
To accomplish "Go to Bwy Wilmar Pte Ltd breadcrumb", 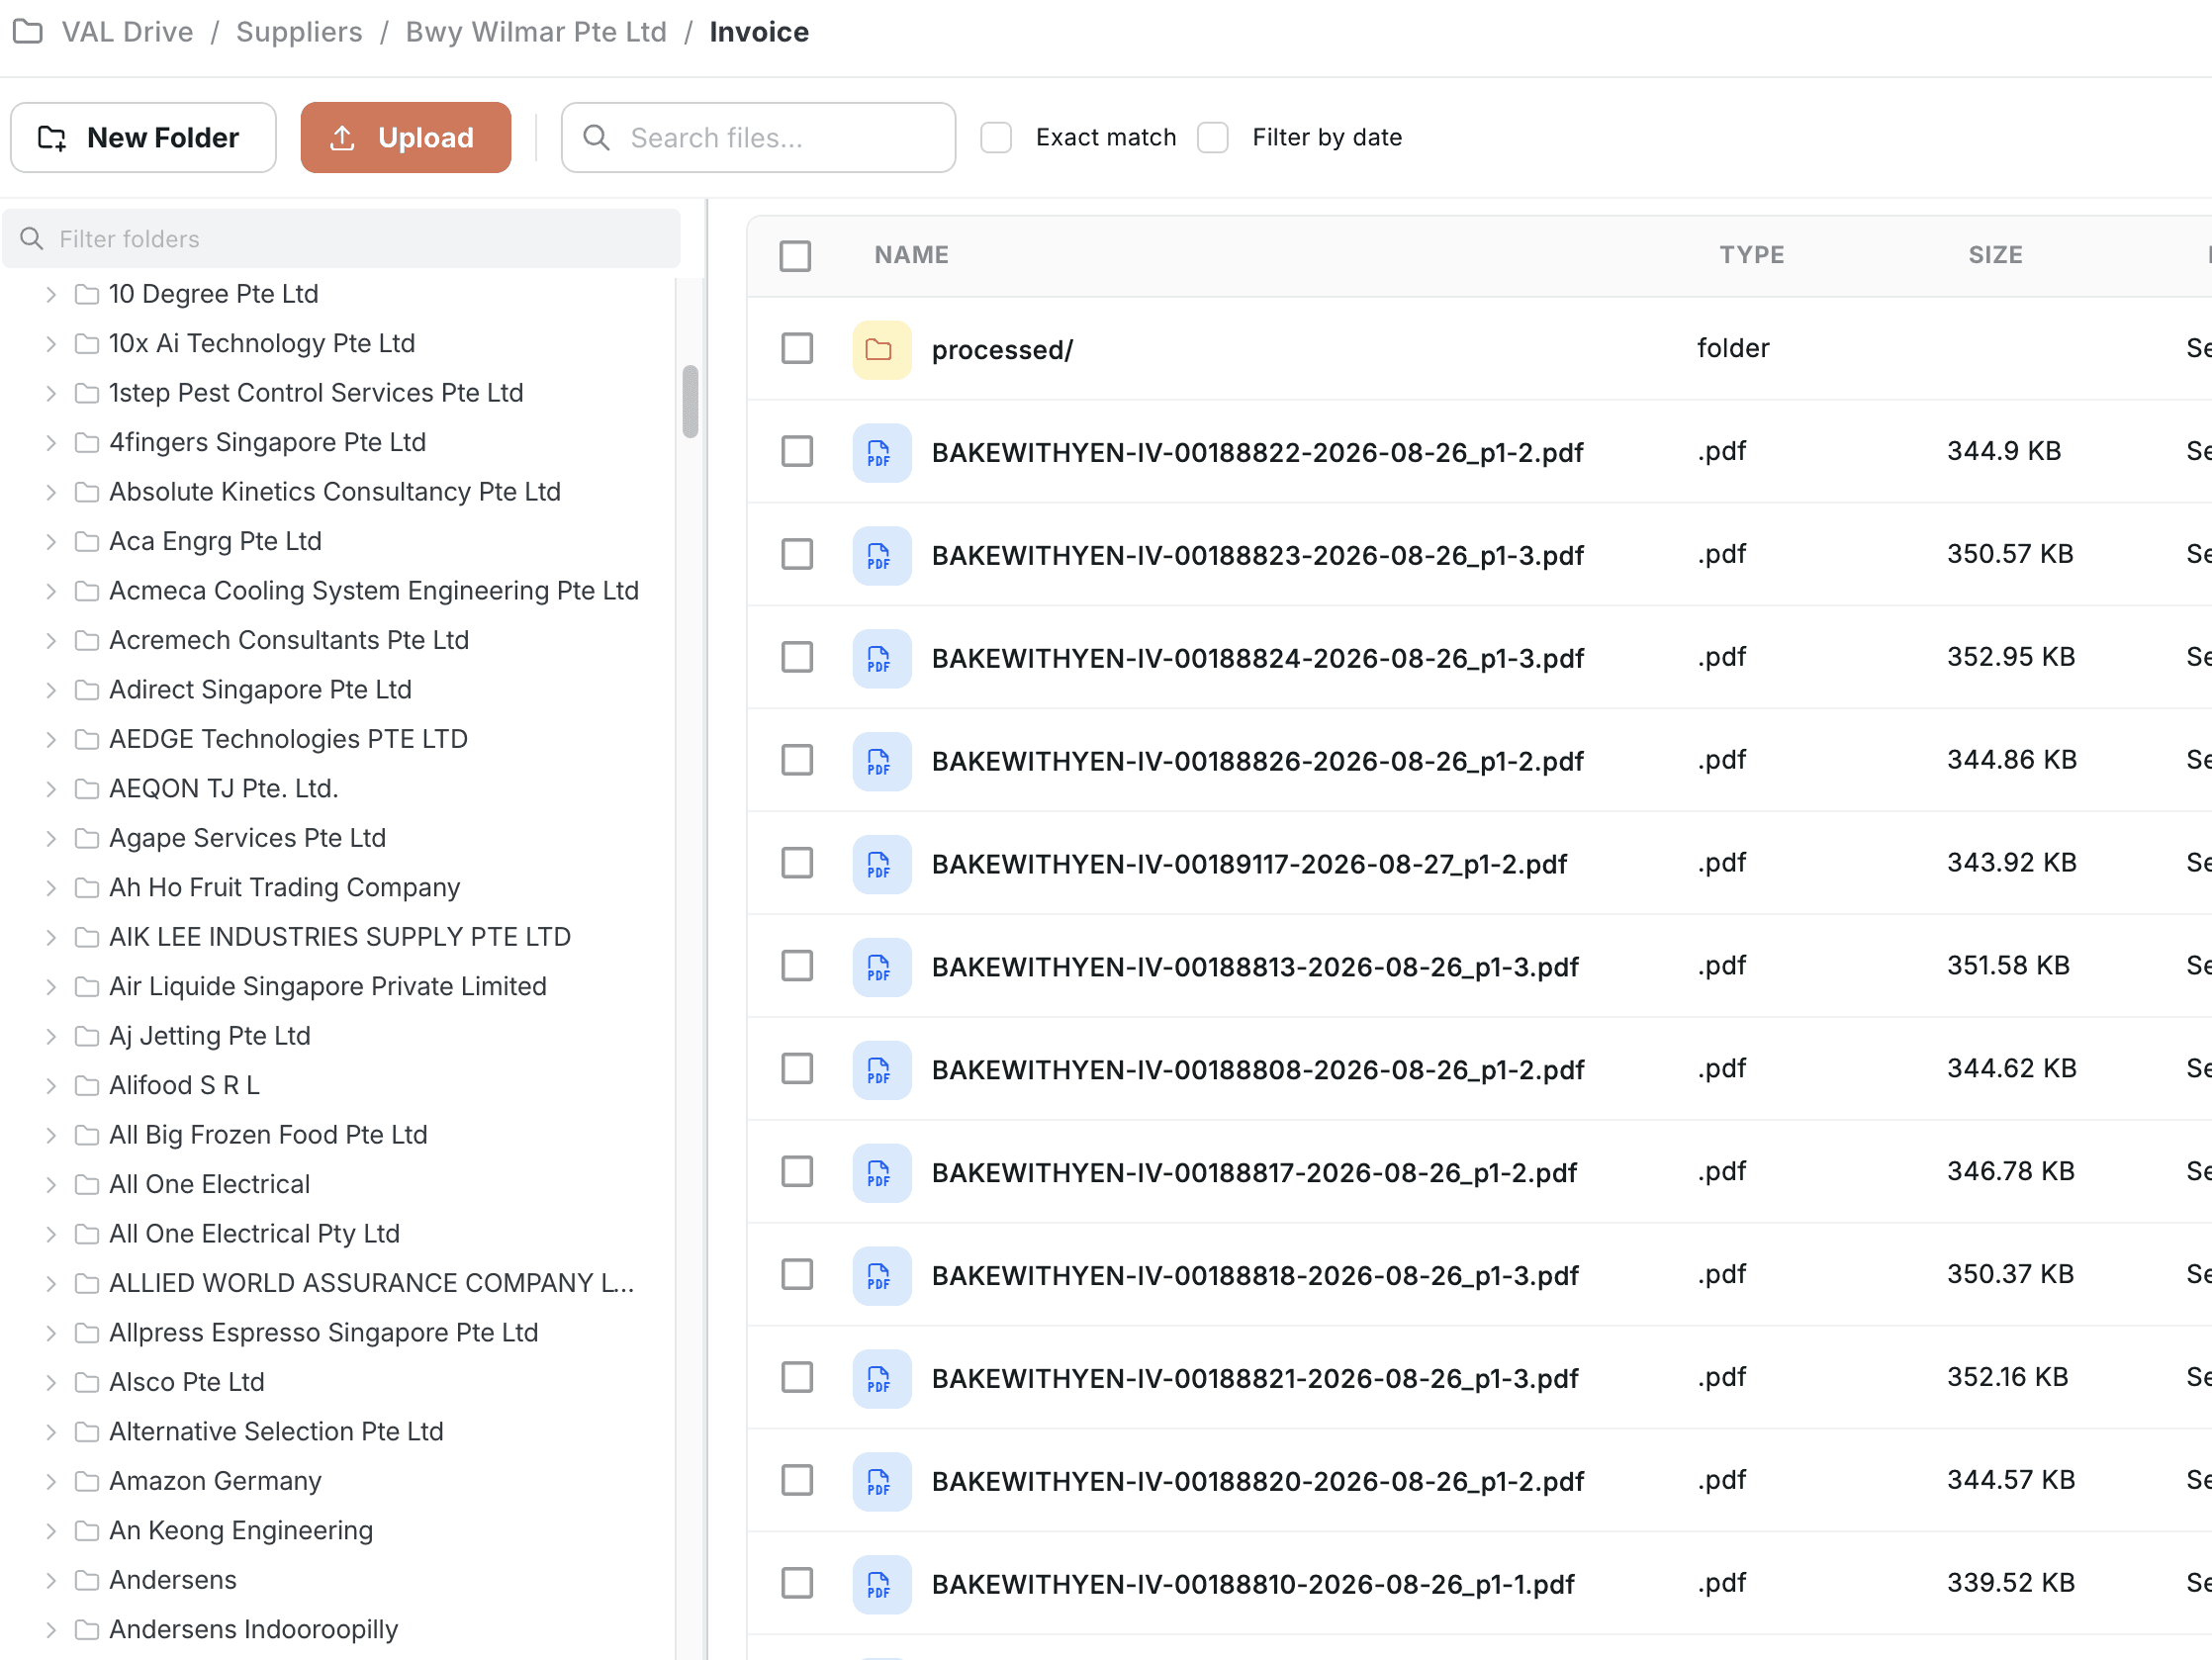I will coord(536,32).
